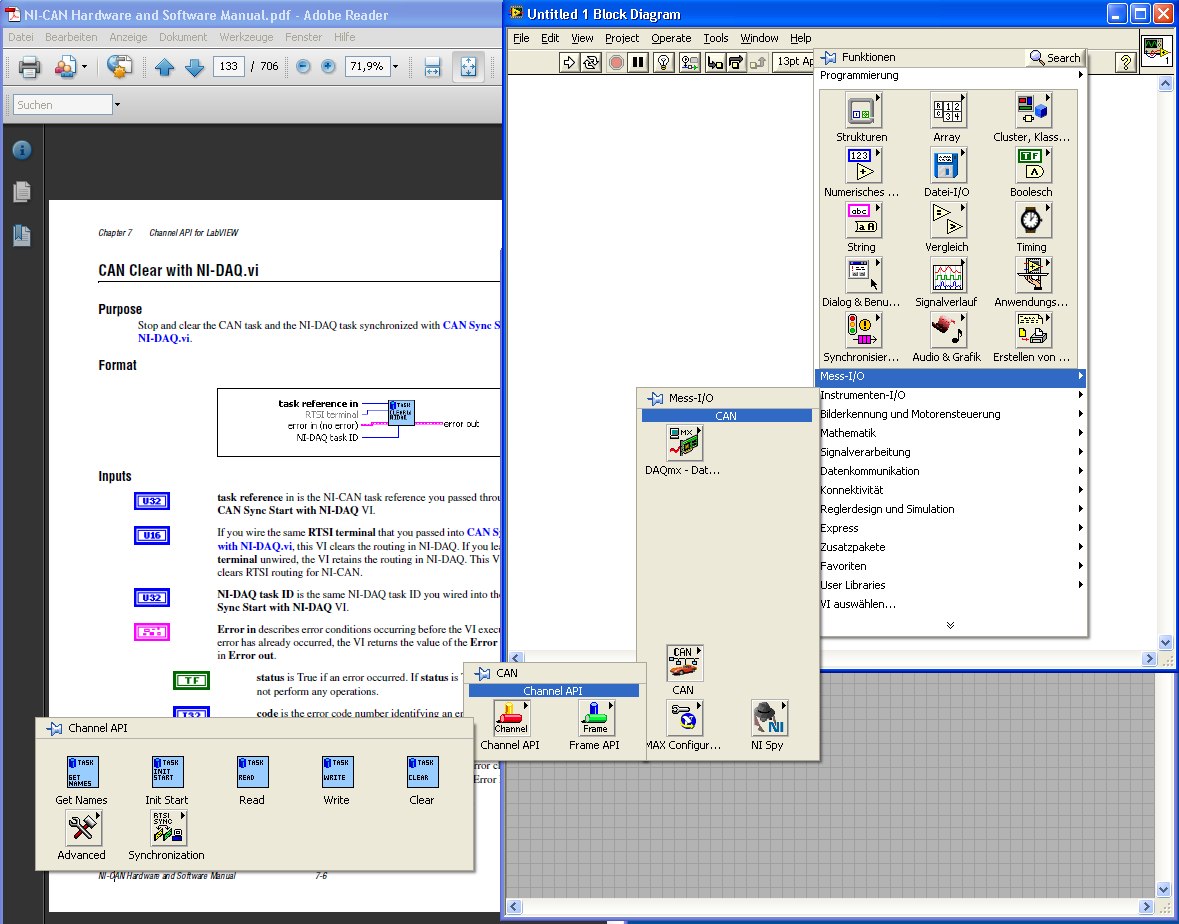Open the Synchronization subpalette icon
This screenshot has height=924, width=1179.
[168, 828]
